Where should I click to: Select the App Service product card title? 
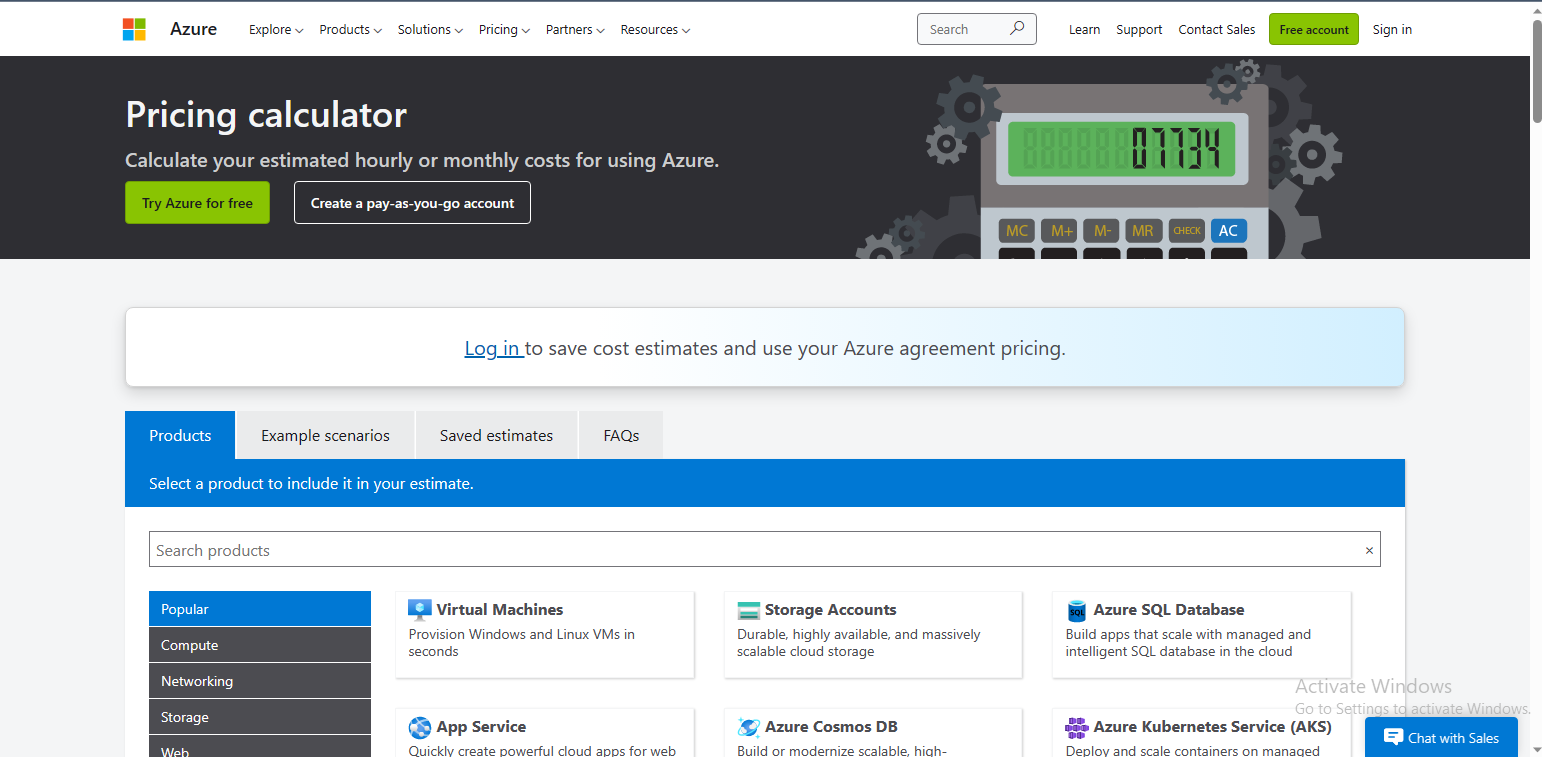[481, 726]
